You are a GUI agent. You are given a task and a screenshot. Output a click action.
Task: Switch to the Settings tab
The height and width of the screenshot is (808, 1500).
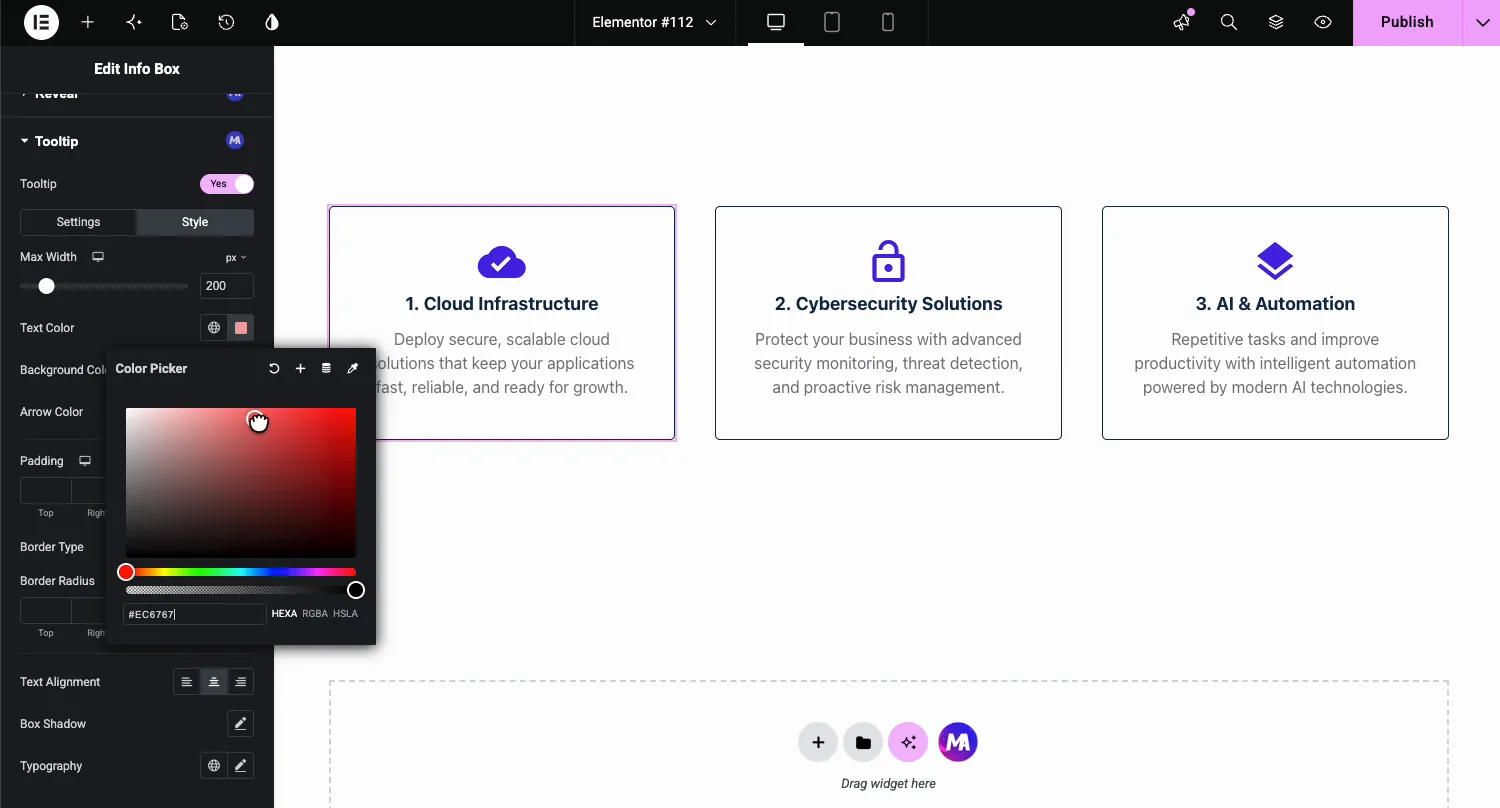[79, 222]
